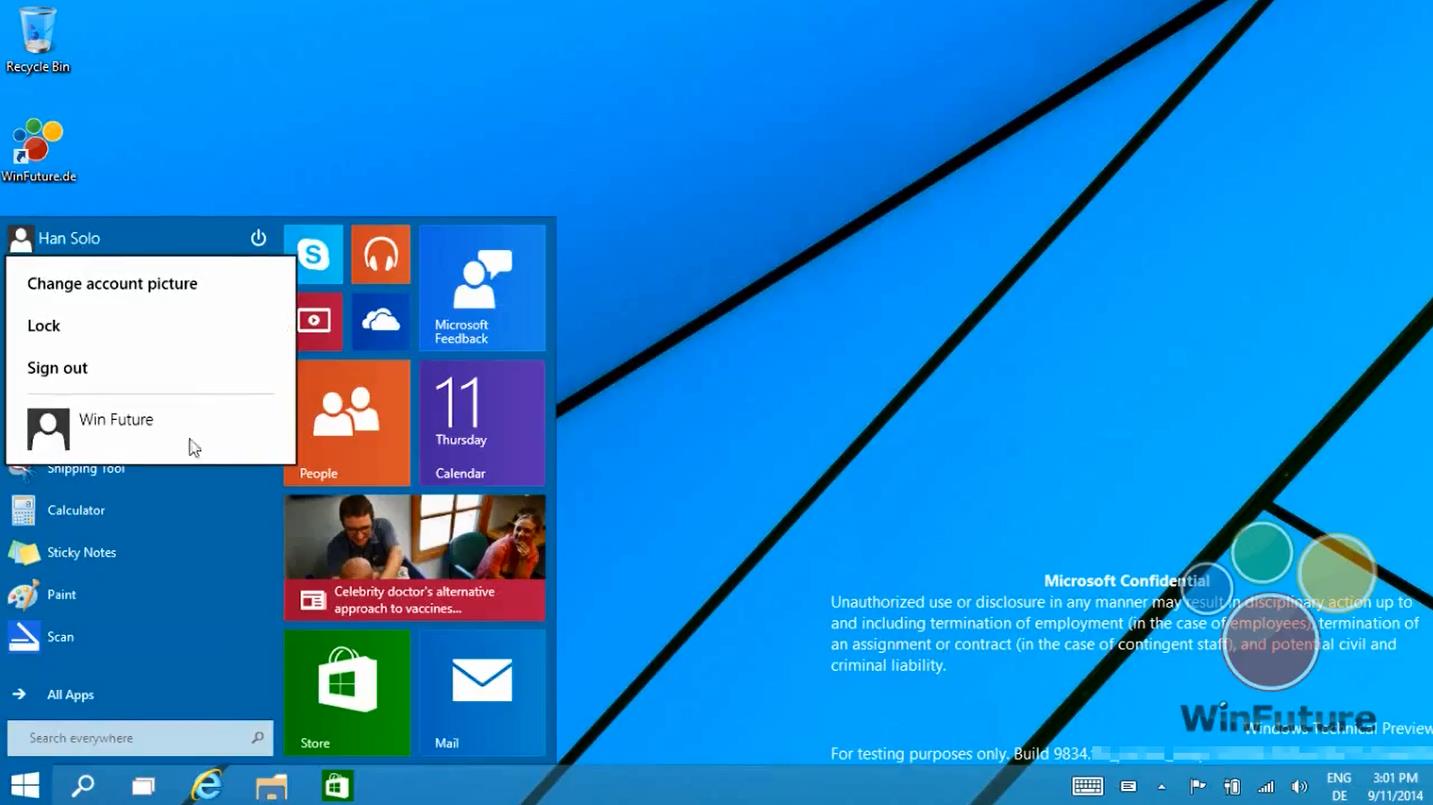The width and height of the screenshot is (1433, 805).
Task: Click the power and battery tray icon
Action: [1232, 786]
